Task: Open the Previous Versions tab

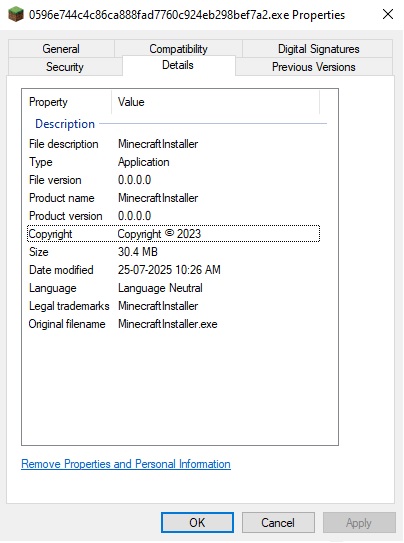Action: pyautogui.click(x=314, y=66)
